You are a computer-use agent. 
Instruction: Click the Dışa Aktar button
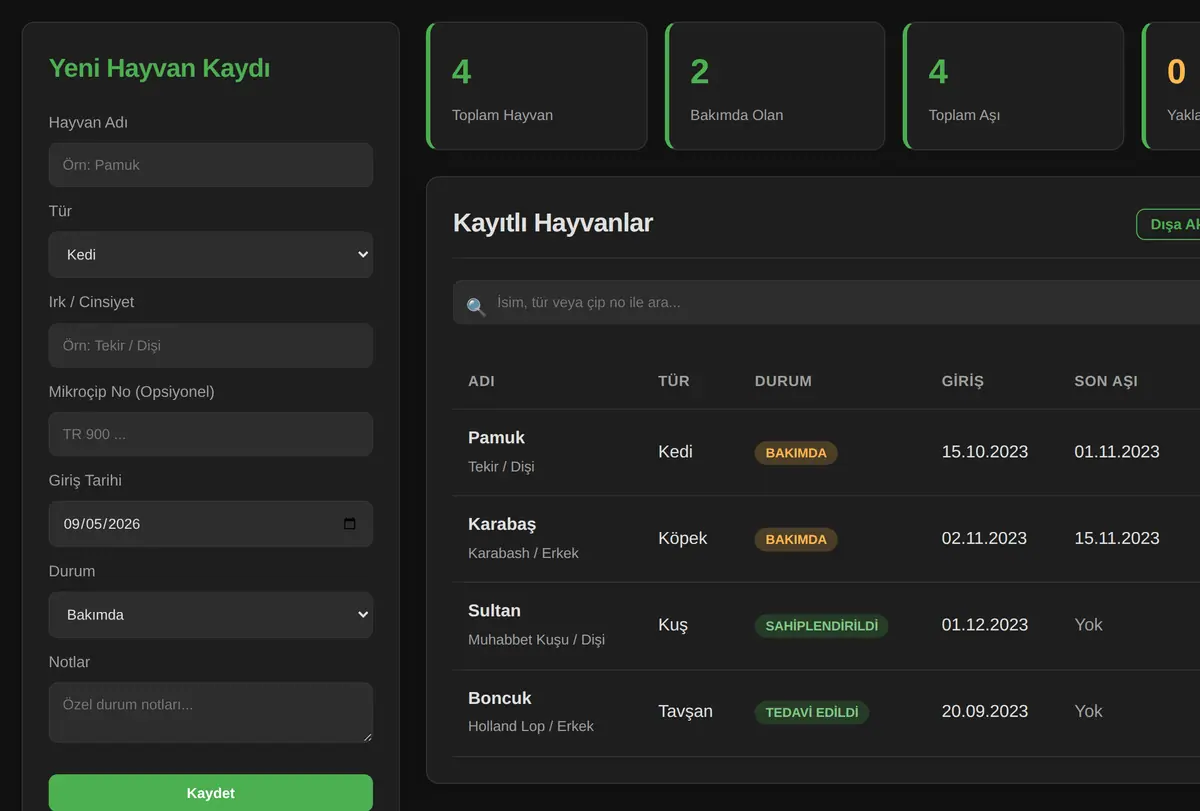[1168, 224]
